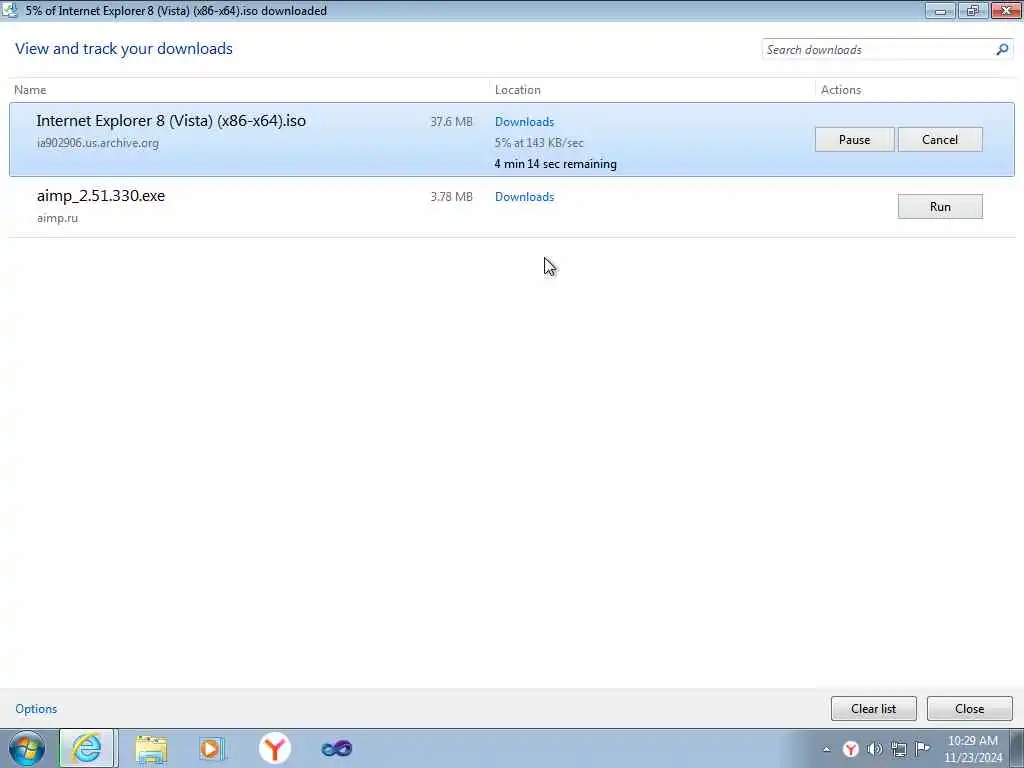Open the blue infinity-logo app in taskbar

[337, 748]
